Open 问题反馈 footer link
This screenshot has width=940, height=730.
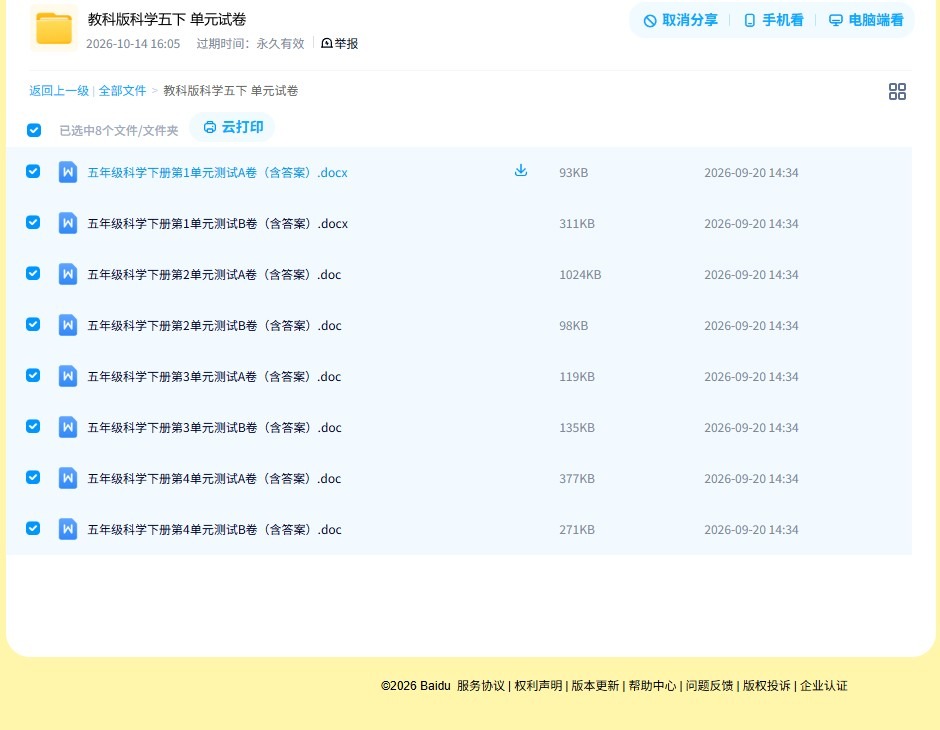(709, 686)
